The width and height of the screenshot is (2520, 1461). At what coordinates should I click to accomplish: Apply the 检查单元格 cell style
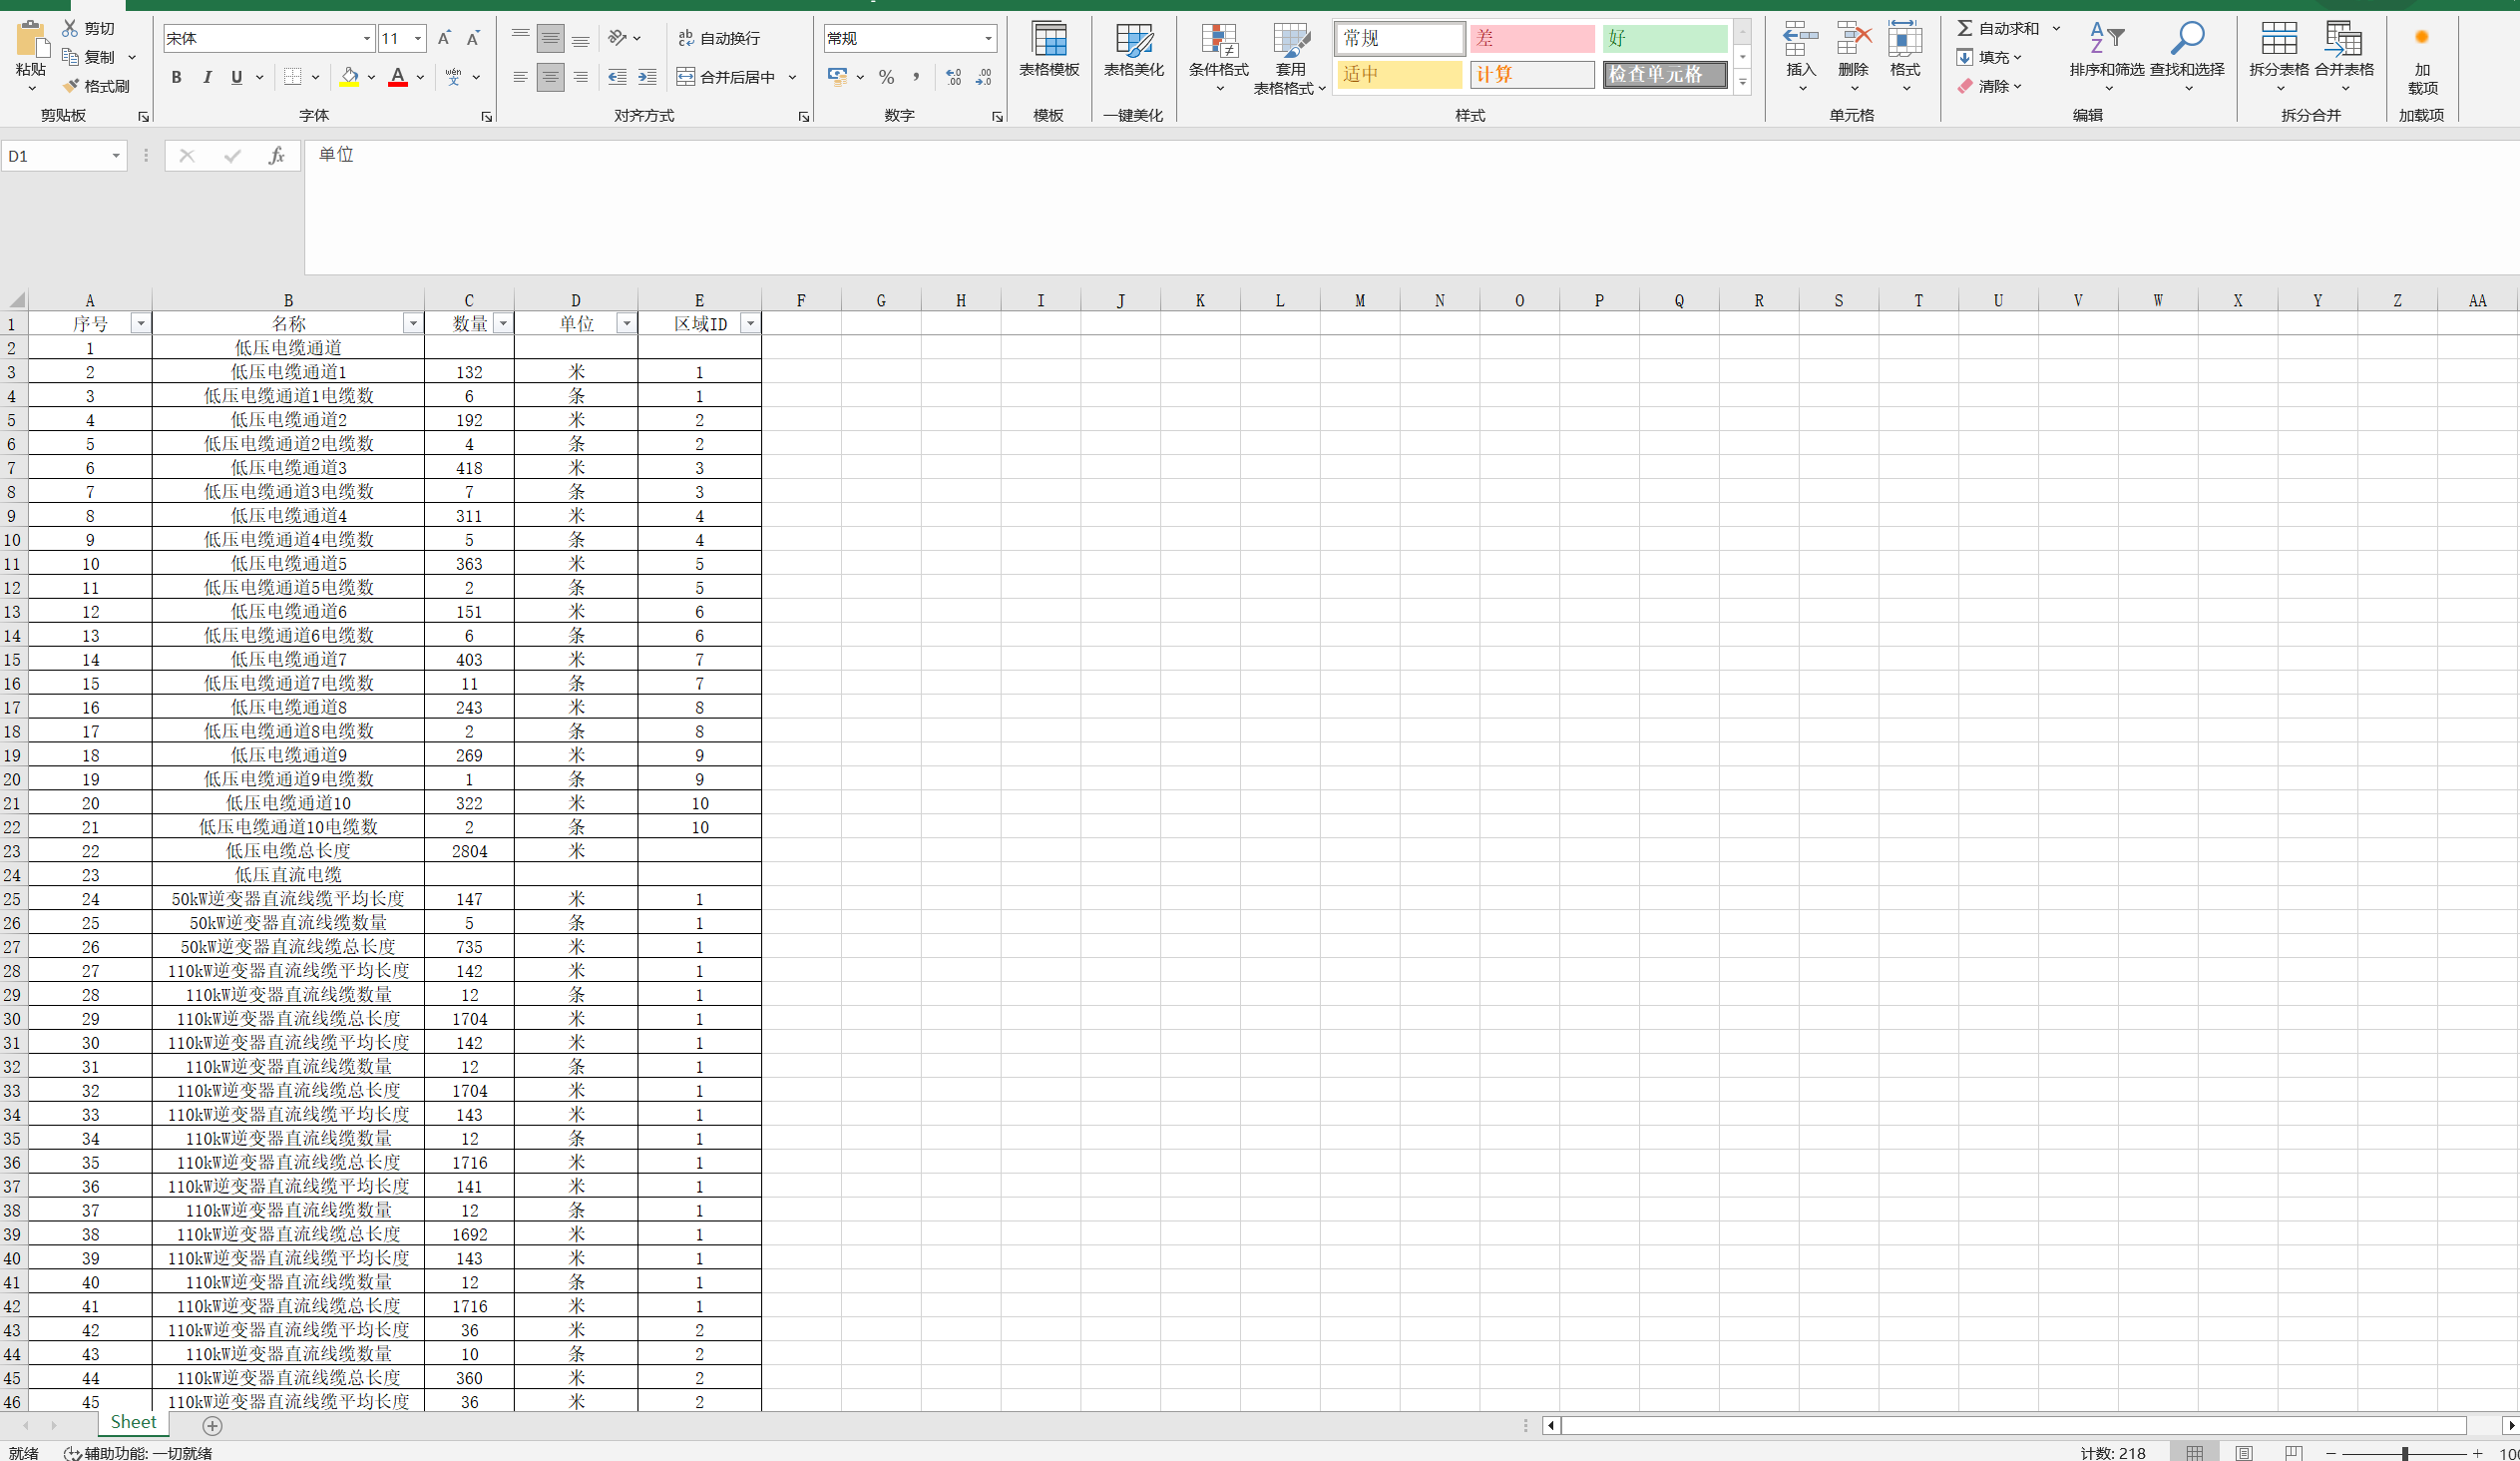1665,74
